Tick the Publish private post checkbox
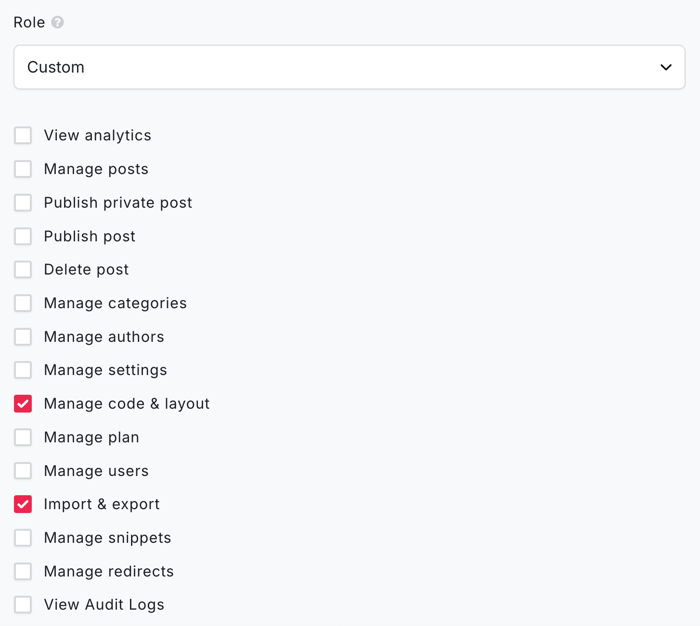The width and height of the screenshot is (700, 626). [23, 203]
